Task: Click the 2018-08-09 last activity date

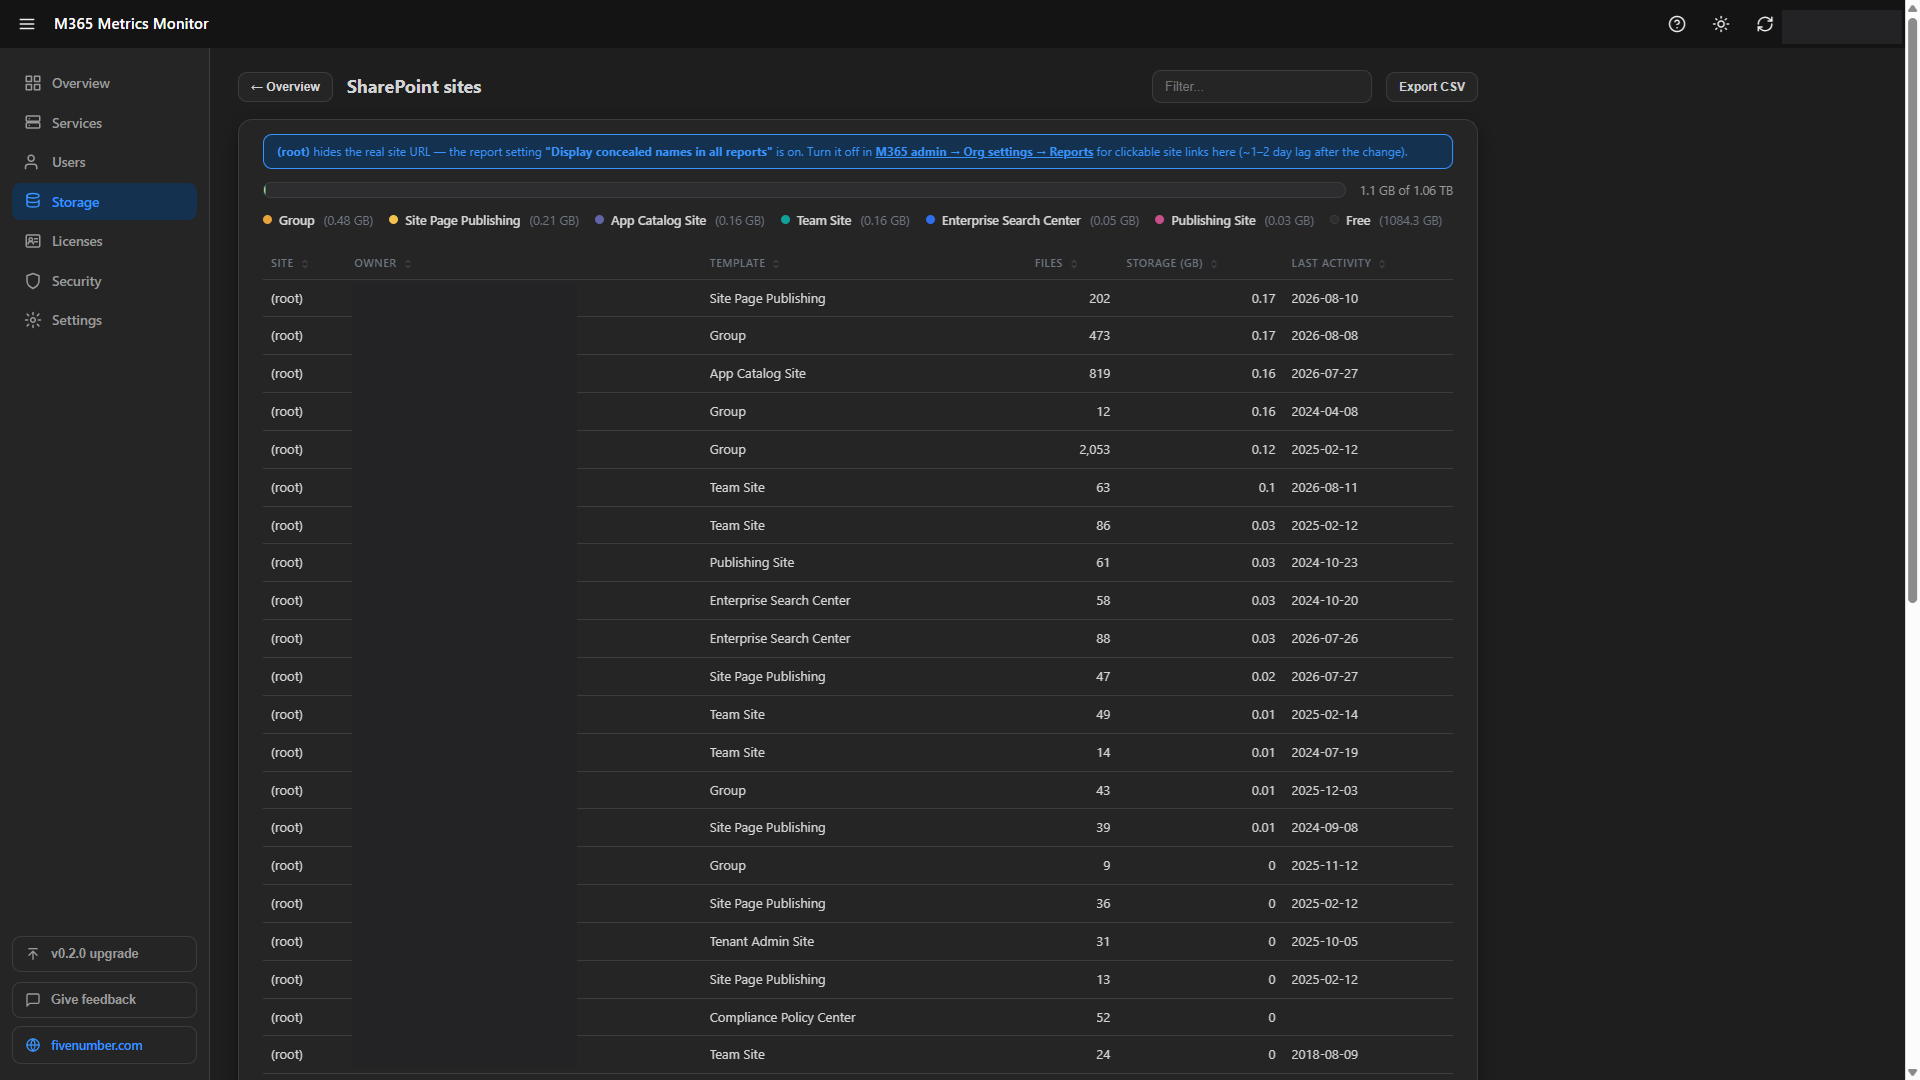Action: point(1324,1055)
